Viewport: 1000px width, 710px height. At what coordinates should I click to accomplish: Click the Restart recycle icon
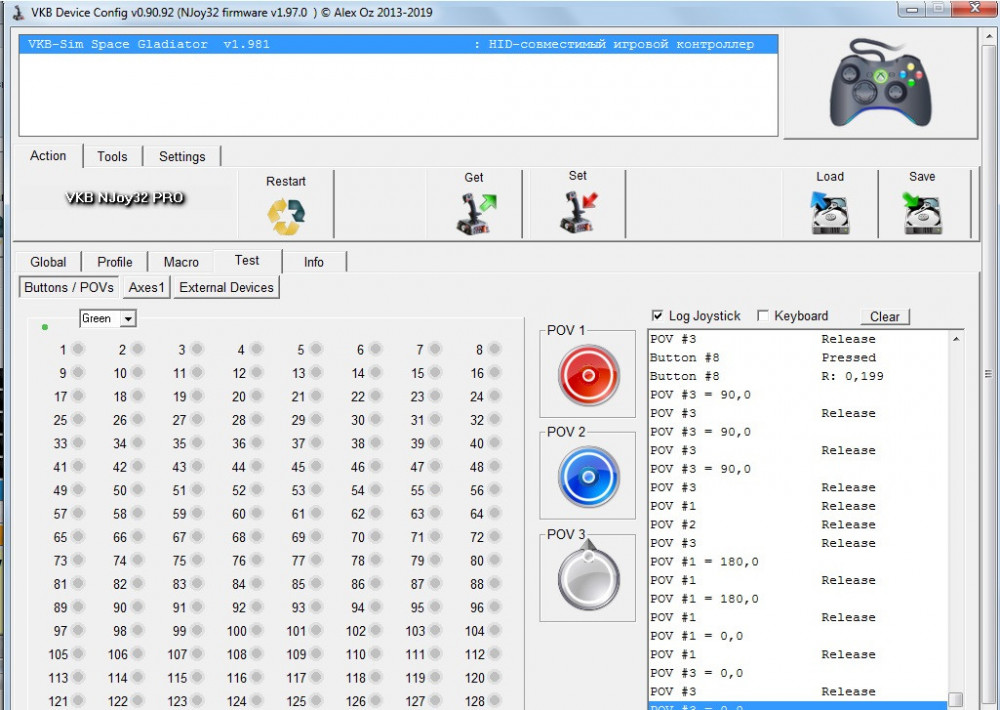(x=286, y=214)
